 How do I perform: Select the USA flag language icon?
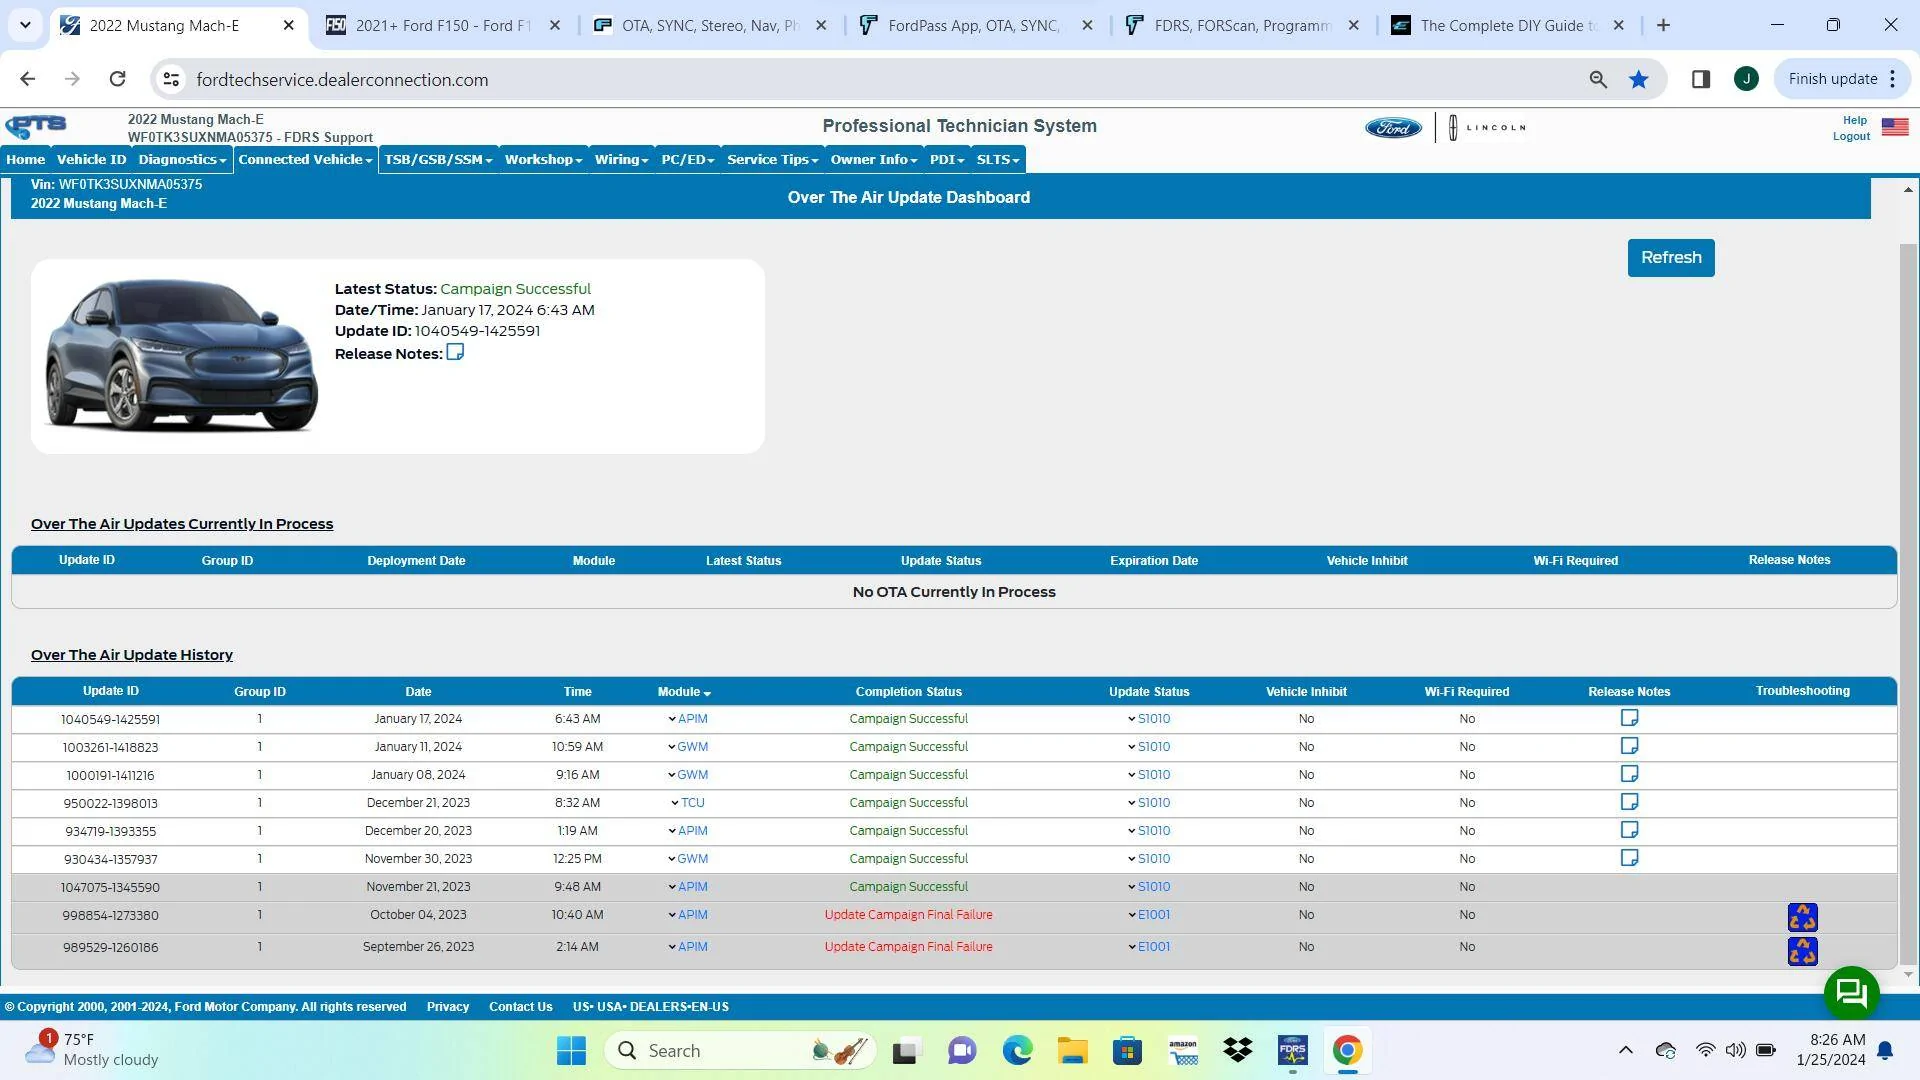click(1895, 127)
